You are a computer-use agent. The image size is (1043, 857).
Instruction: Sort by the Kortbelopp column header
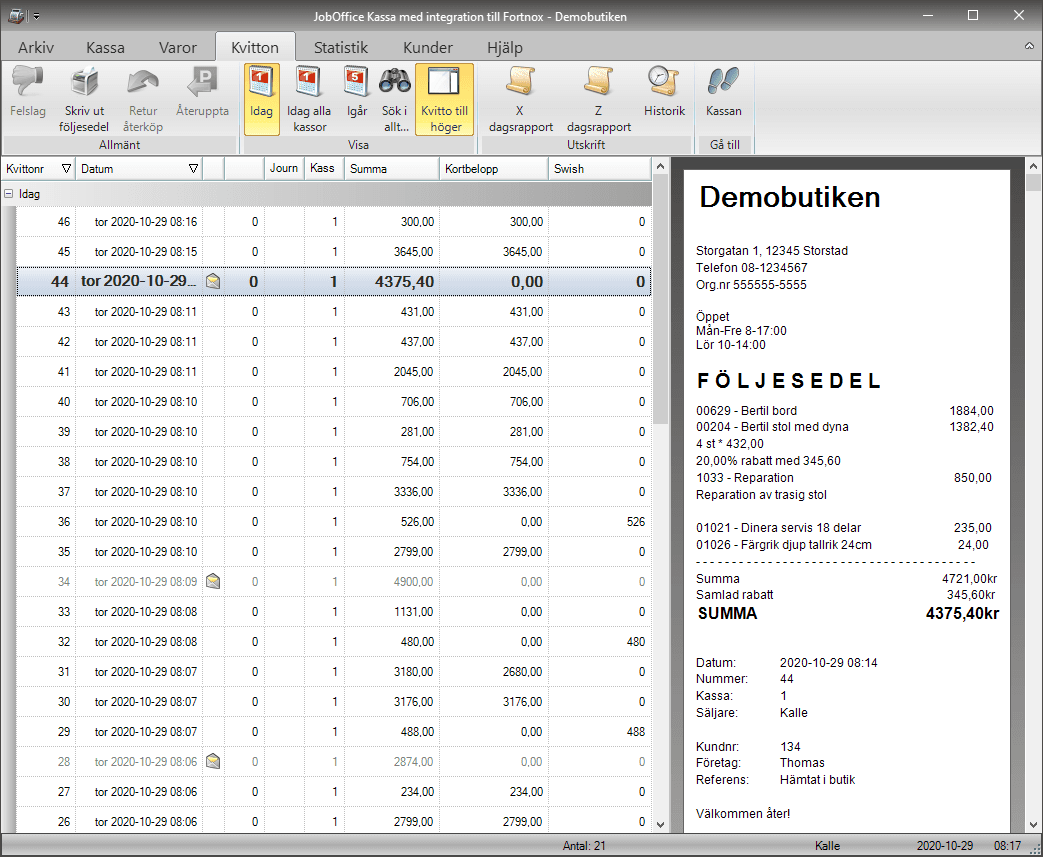(x=494, y=168)
